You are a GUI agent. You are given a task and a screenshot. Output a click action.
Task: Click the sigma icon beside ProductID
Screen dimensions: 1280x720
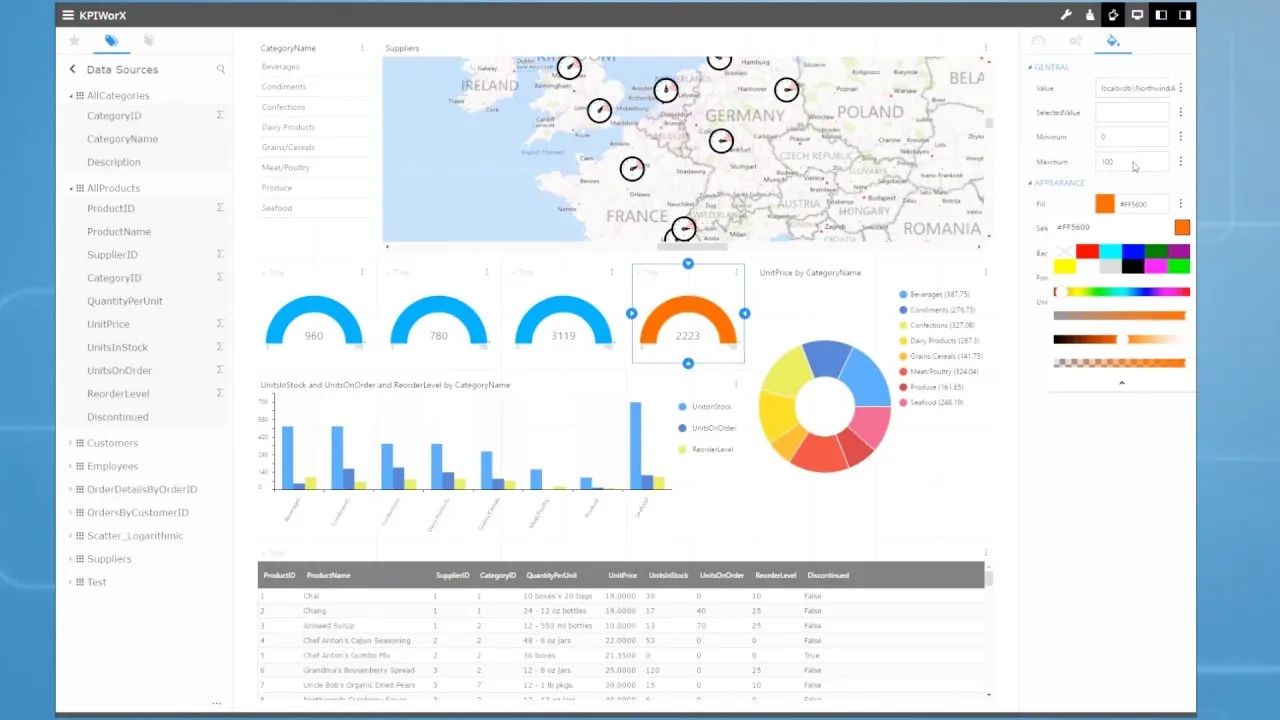pyautogui.click(x=220, y=208)
